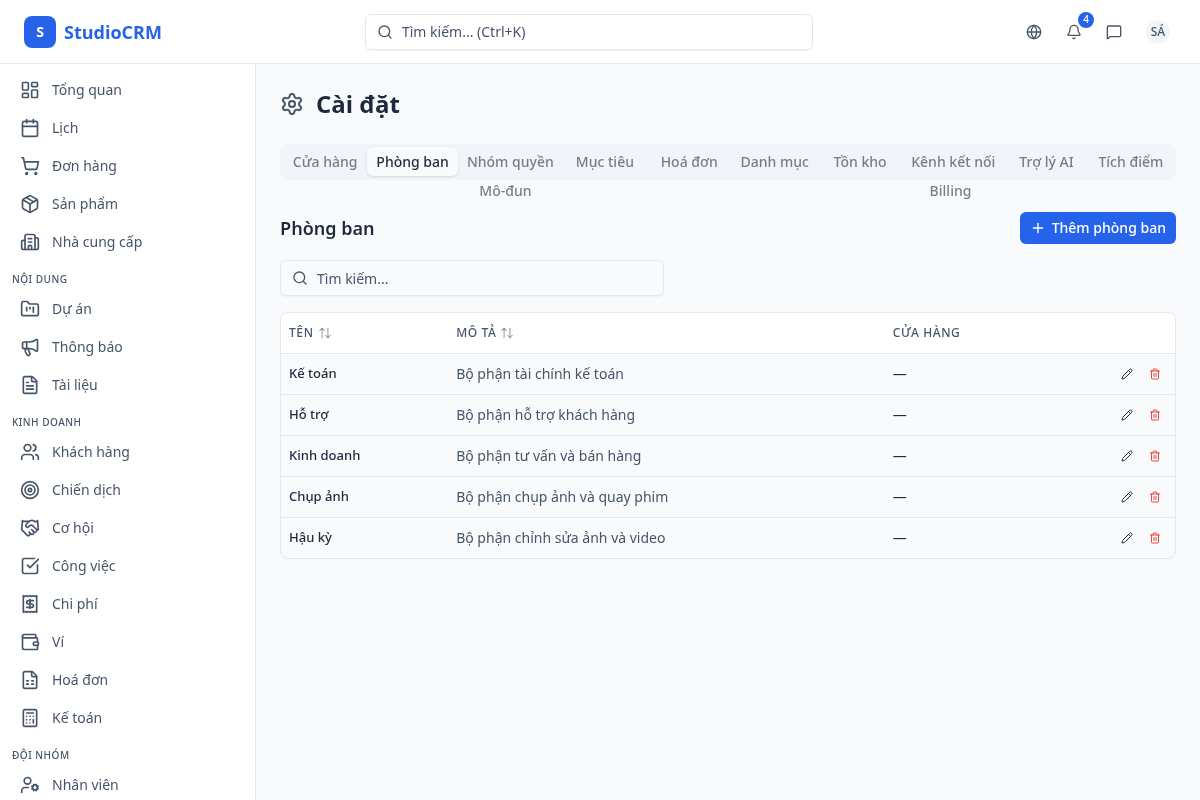The height and width of the screenshot is (800, 1200).
Task: Open the chat messages icon
Action: pyautogui.click(x=1114, y=32)
